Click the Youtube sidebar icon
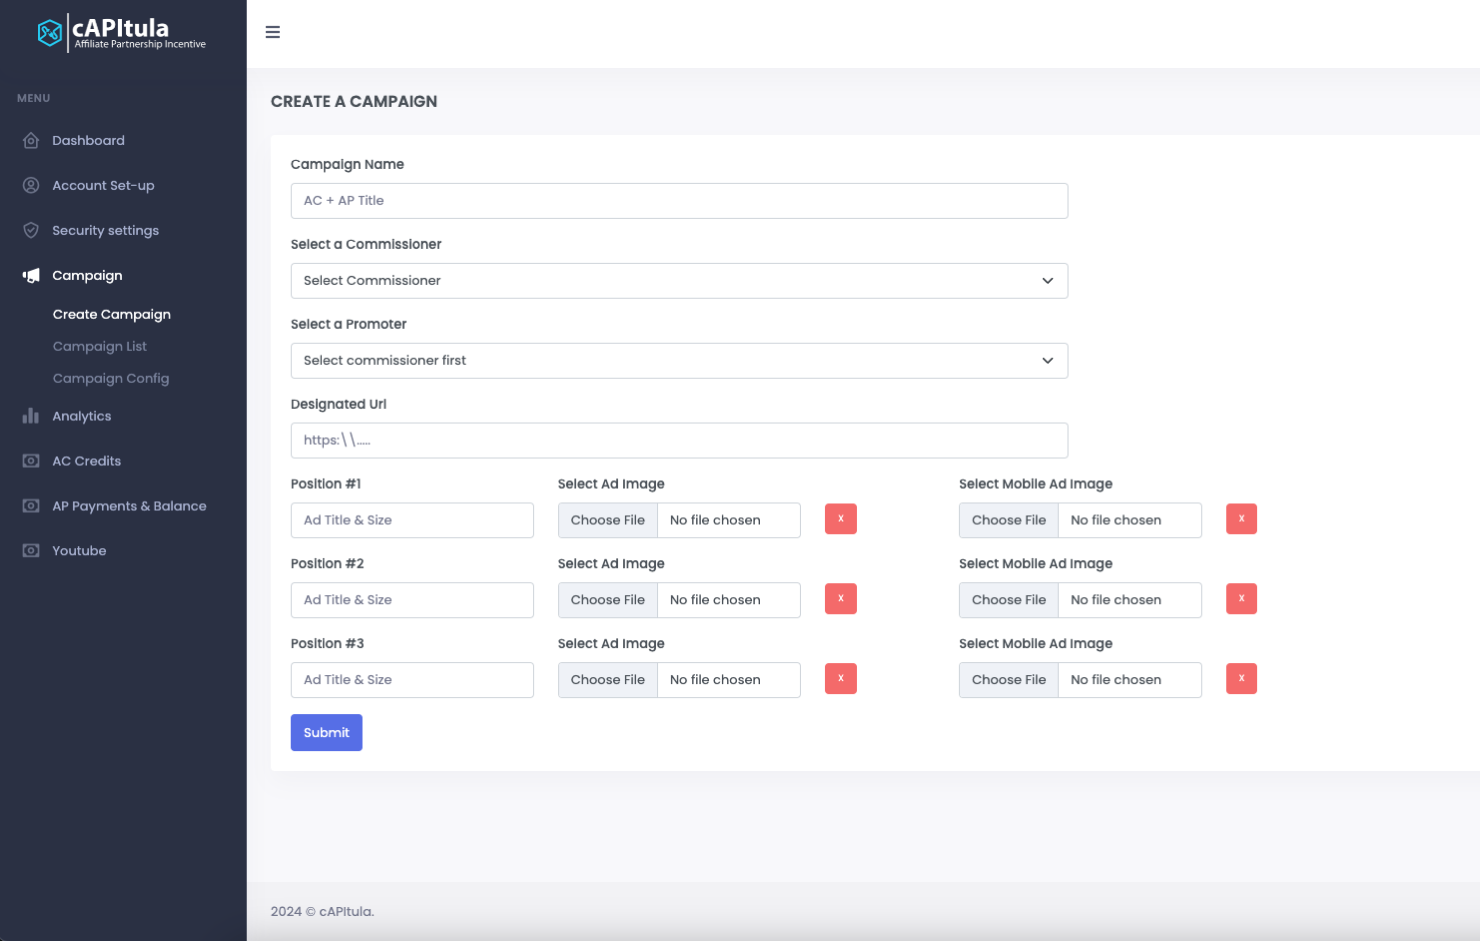 (x=31, y=551)
